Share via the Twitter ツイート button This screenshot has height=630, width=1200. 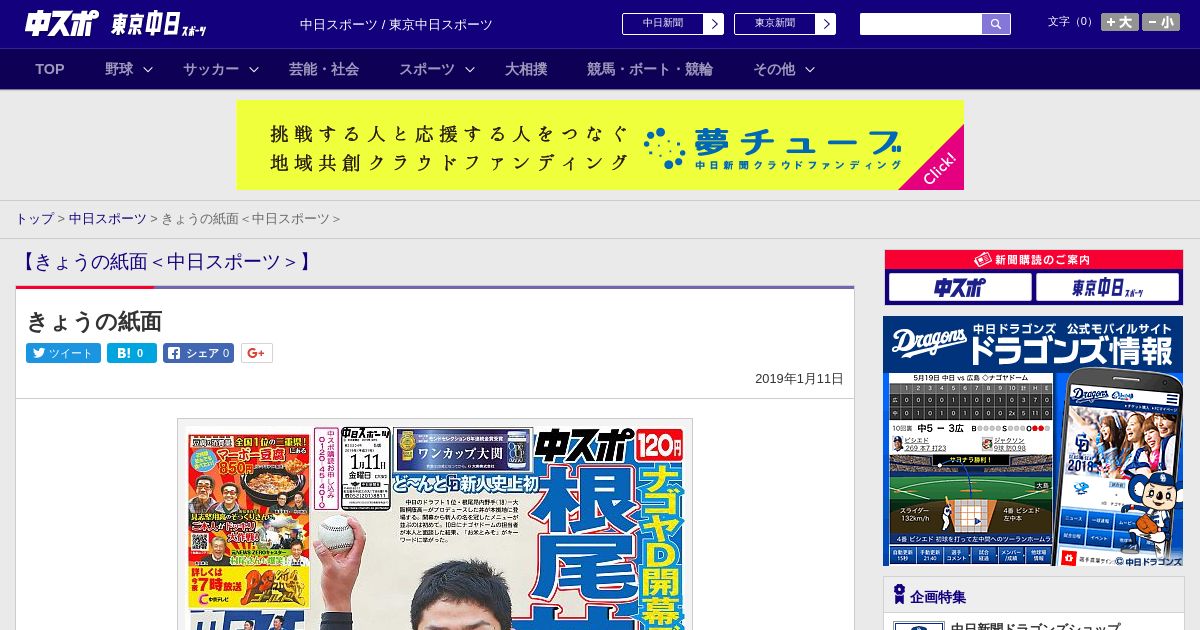click(x=63, y=353)
